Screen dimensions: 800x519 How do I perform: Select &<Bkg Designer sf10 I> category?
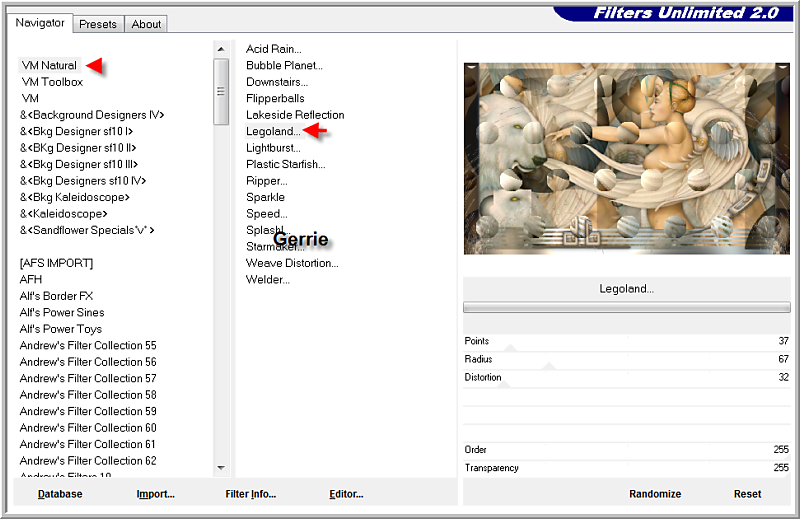77,131
